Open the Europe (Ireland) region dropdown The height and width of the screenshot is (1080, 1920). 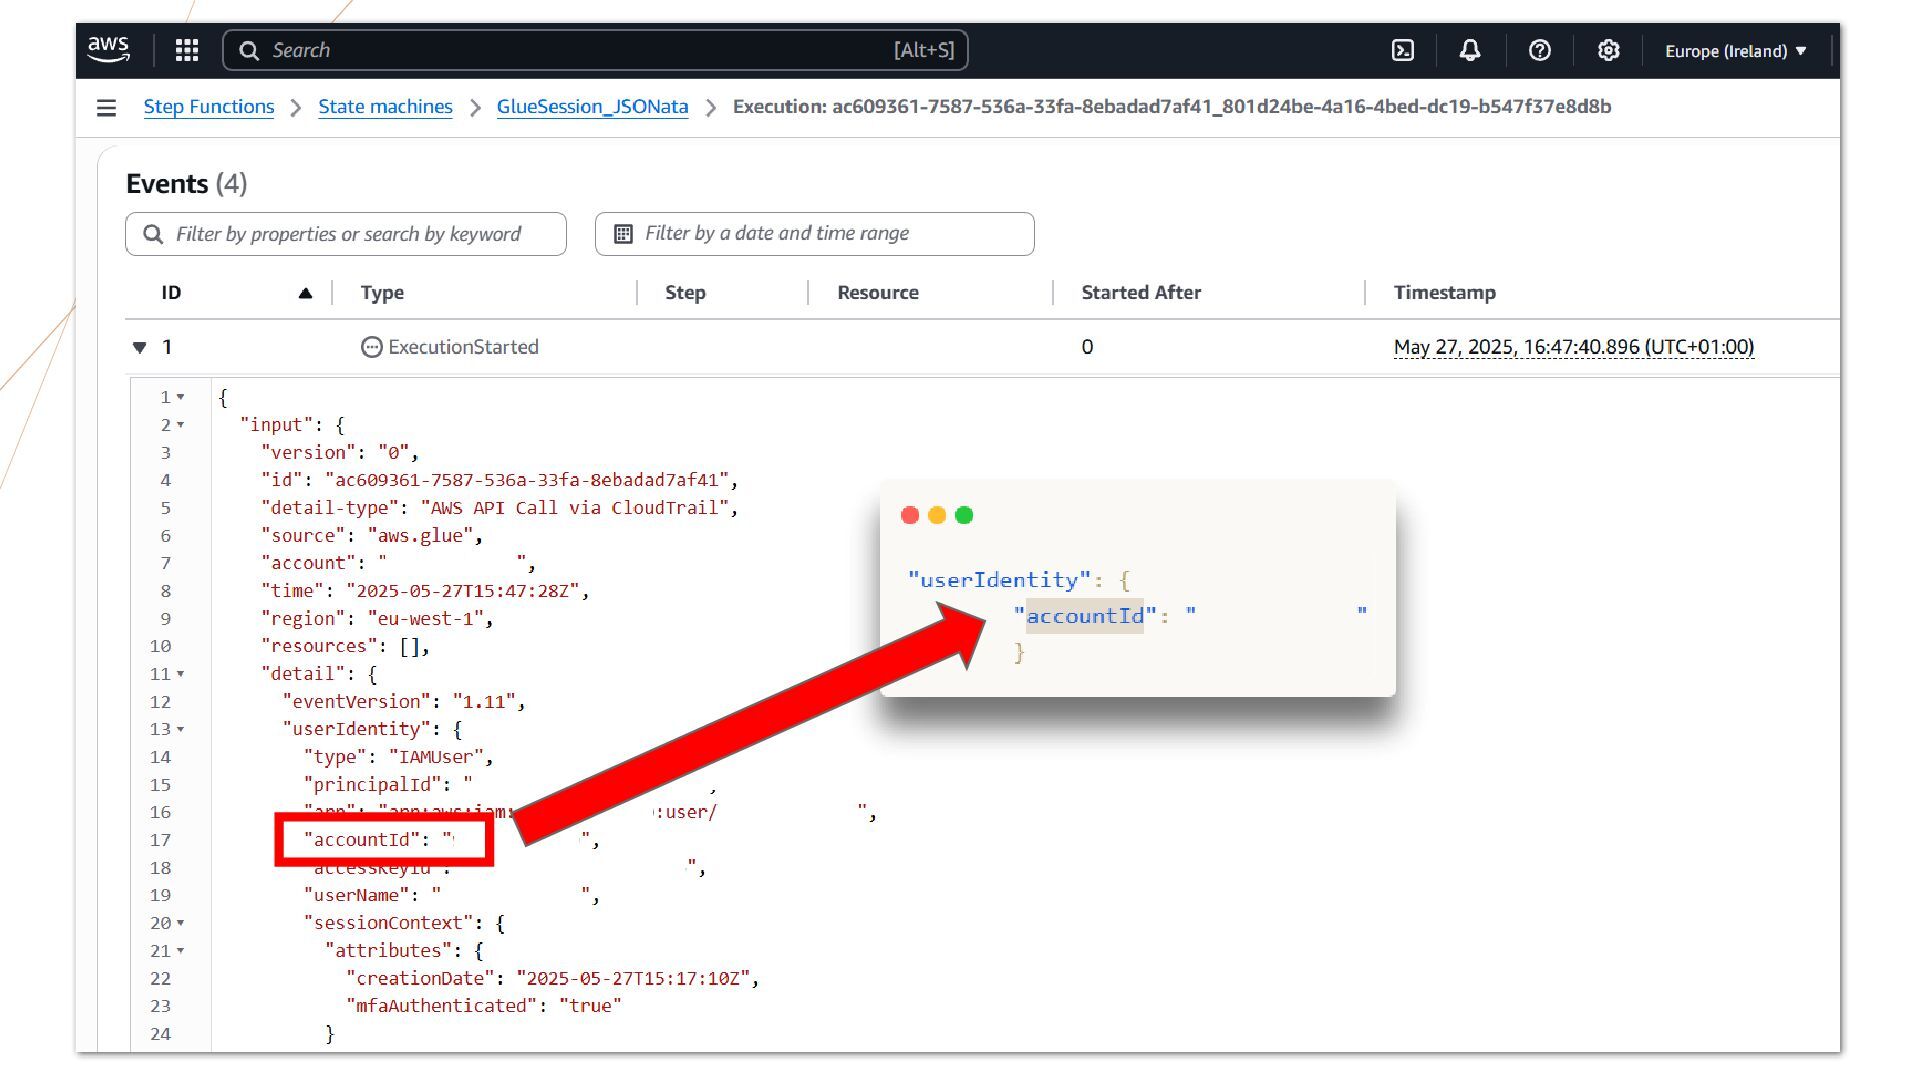click(x=1736, y=51)
